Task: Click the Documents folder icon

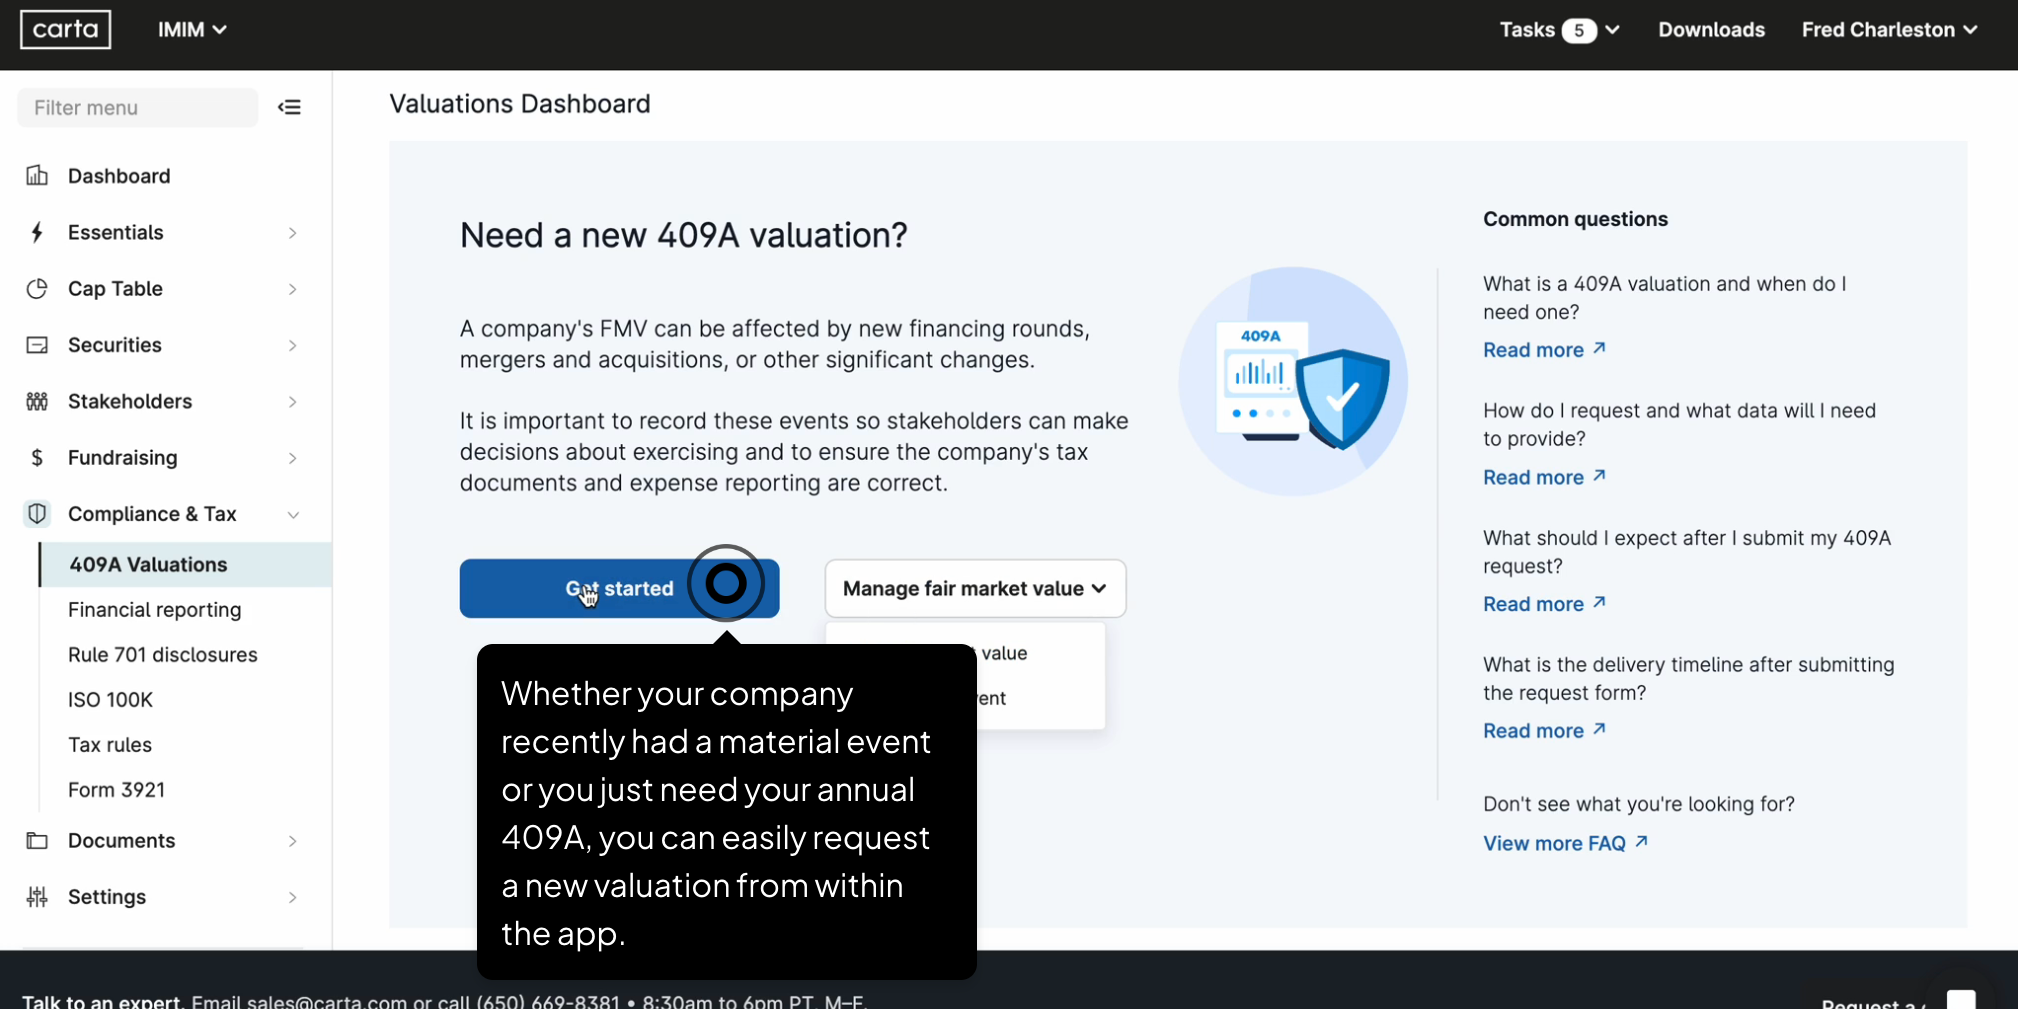Action: (x=37, y=840)
